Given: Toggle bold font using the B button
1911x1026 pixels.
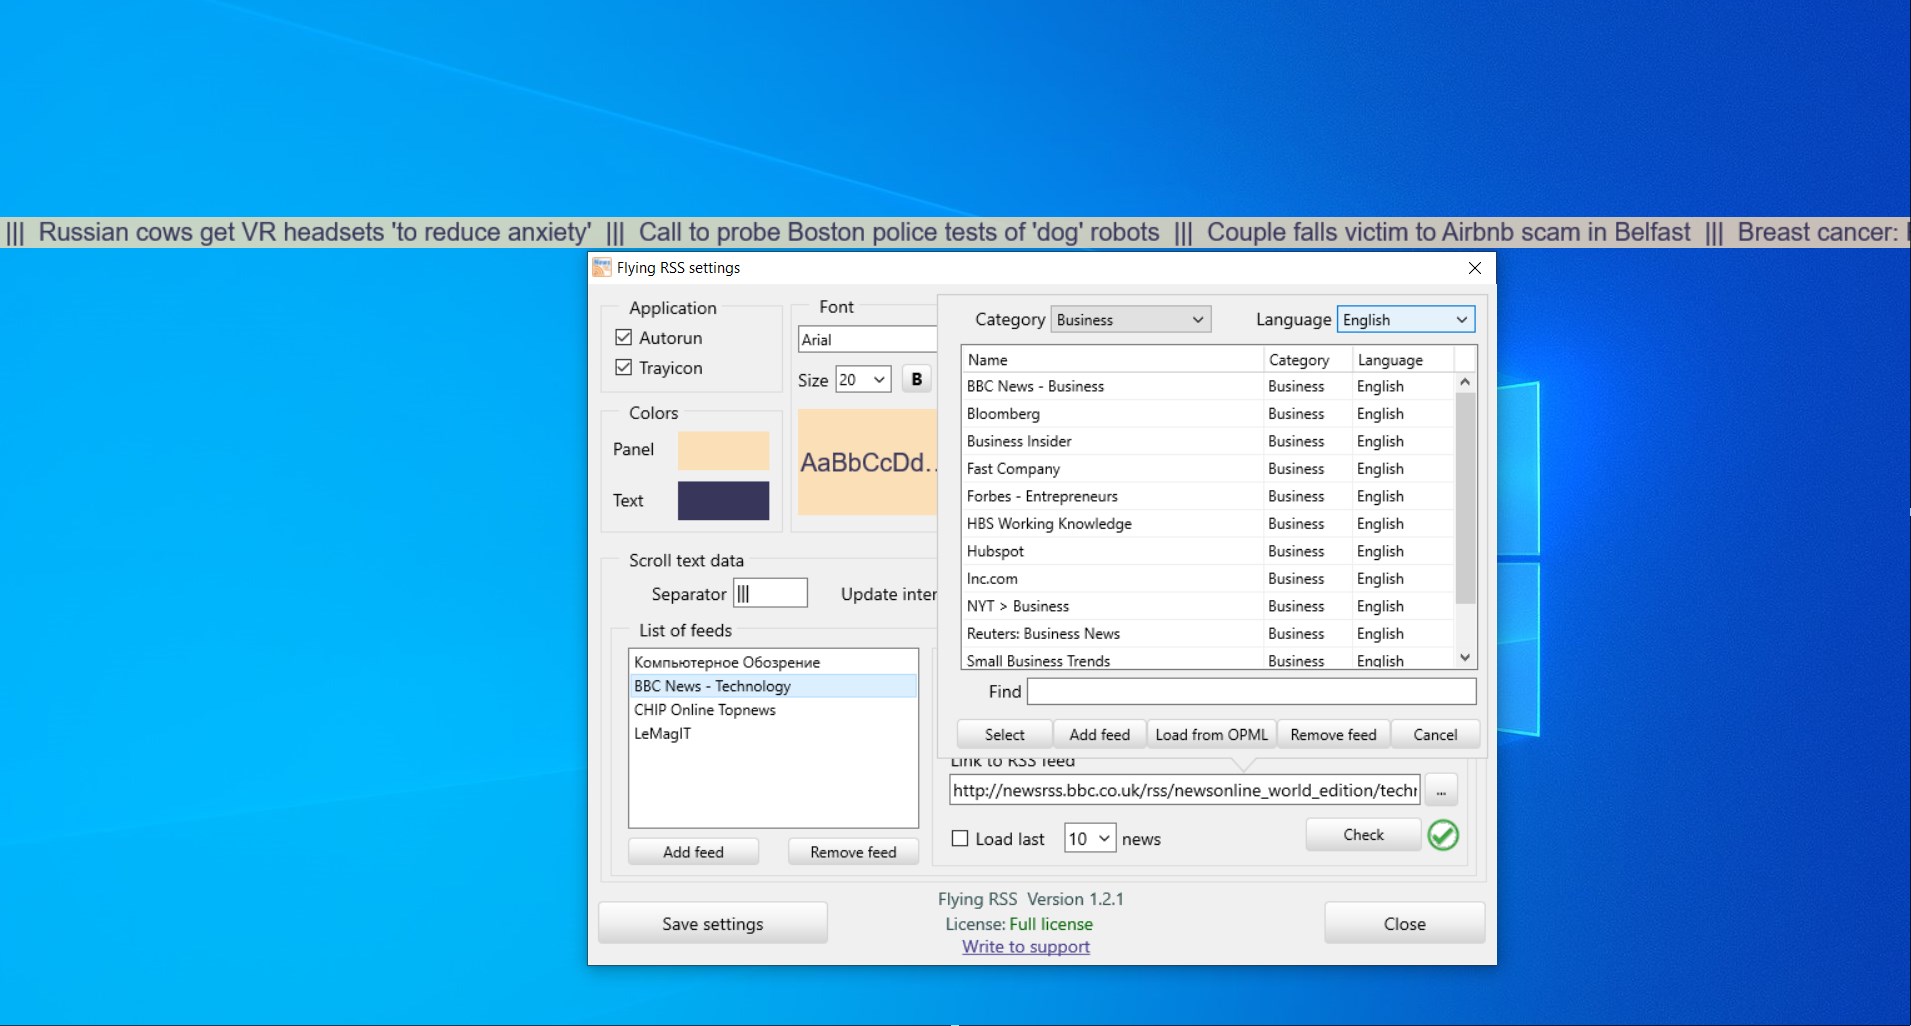Looking at the screenshot, I should click(915, 379).
